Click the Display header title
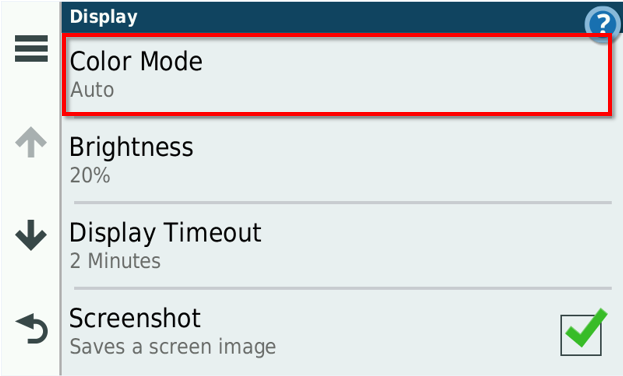This screenshot has height=376, width=623. 104,17
